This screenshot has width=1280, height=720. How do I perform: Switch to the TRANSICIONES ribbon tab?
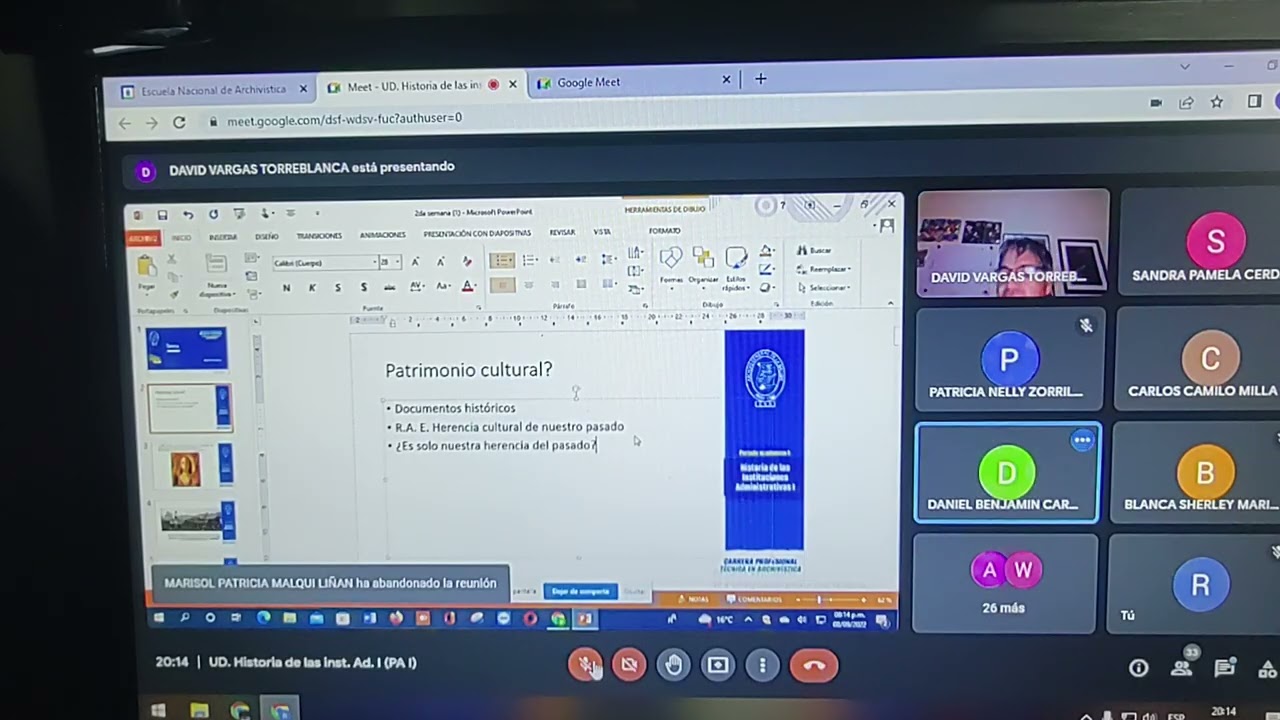pyautogui.click(x=319, y=236)
